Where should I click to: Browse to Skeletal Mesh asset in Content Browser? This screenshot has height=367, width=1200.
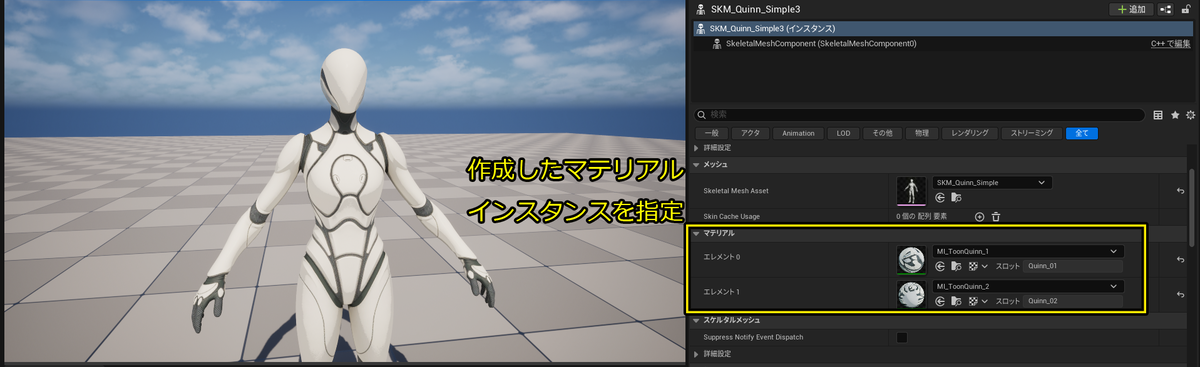[957, 199]
